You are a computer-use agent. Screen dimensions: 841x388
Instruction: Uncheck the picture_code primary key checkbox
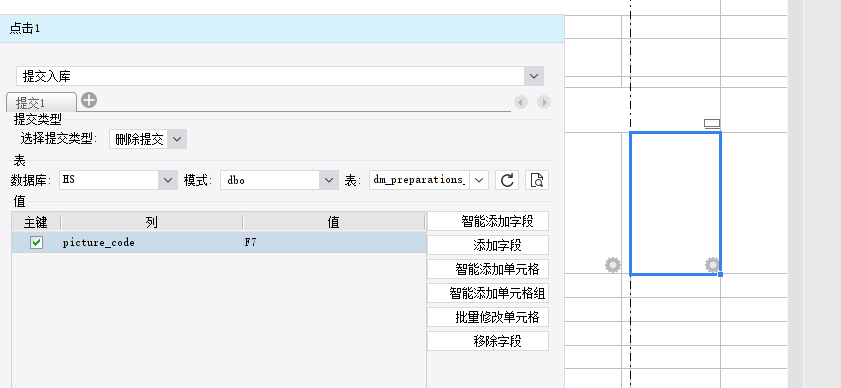coord(36,243)
